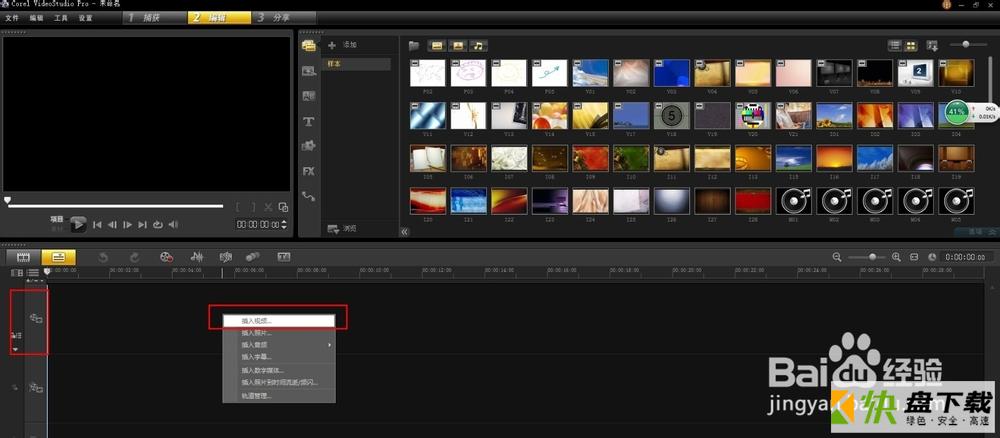Toggle show audio files filter
This screenshot has width=1000, height=438.
click(x=478, y=45)
